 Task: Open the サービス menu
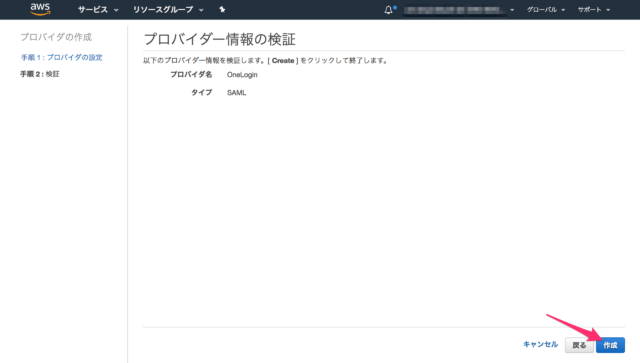(98, 9)
